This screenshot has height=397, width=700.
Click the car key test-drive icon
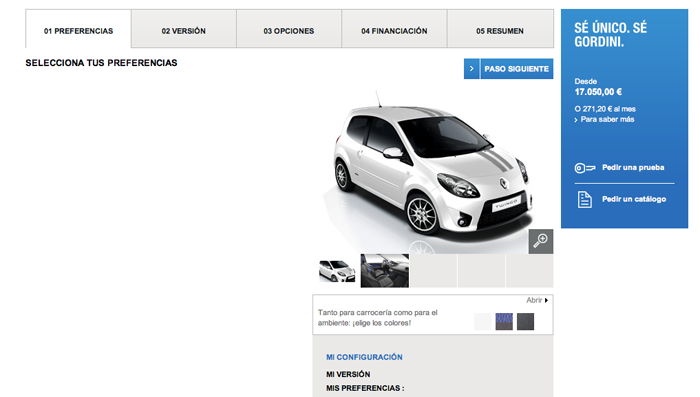click(585, 168)
